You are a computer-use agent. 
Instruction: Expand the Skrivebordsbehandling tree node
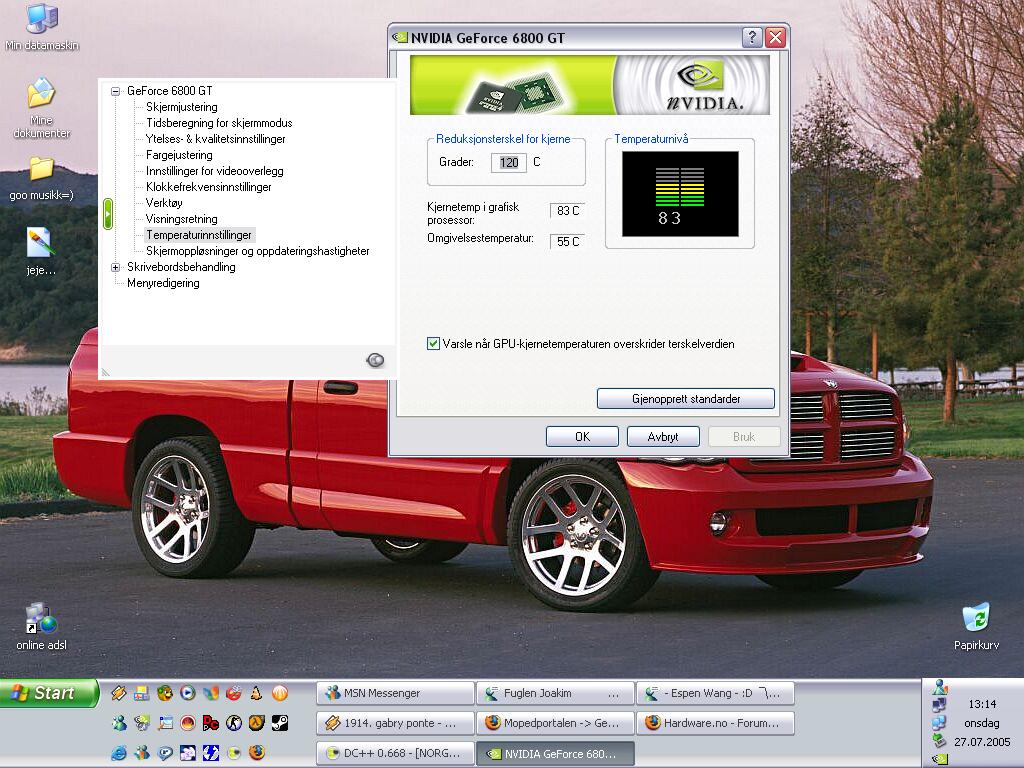point(116,267)
